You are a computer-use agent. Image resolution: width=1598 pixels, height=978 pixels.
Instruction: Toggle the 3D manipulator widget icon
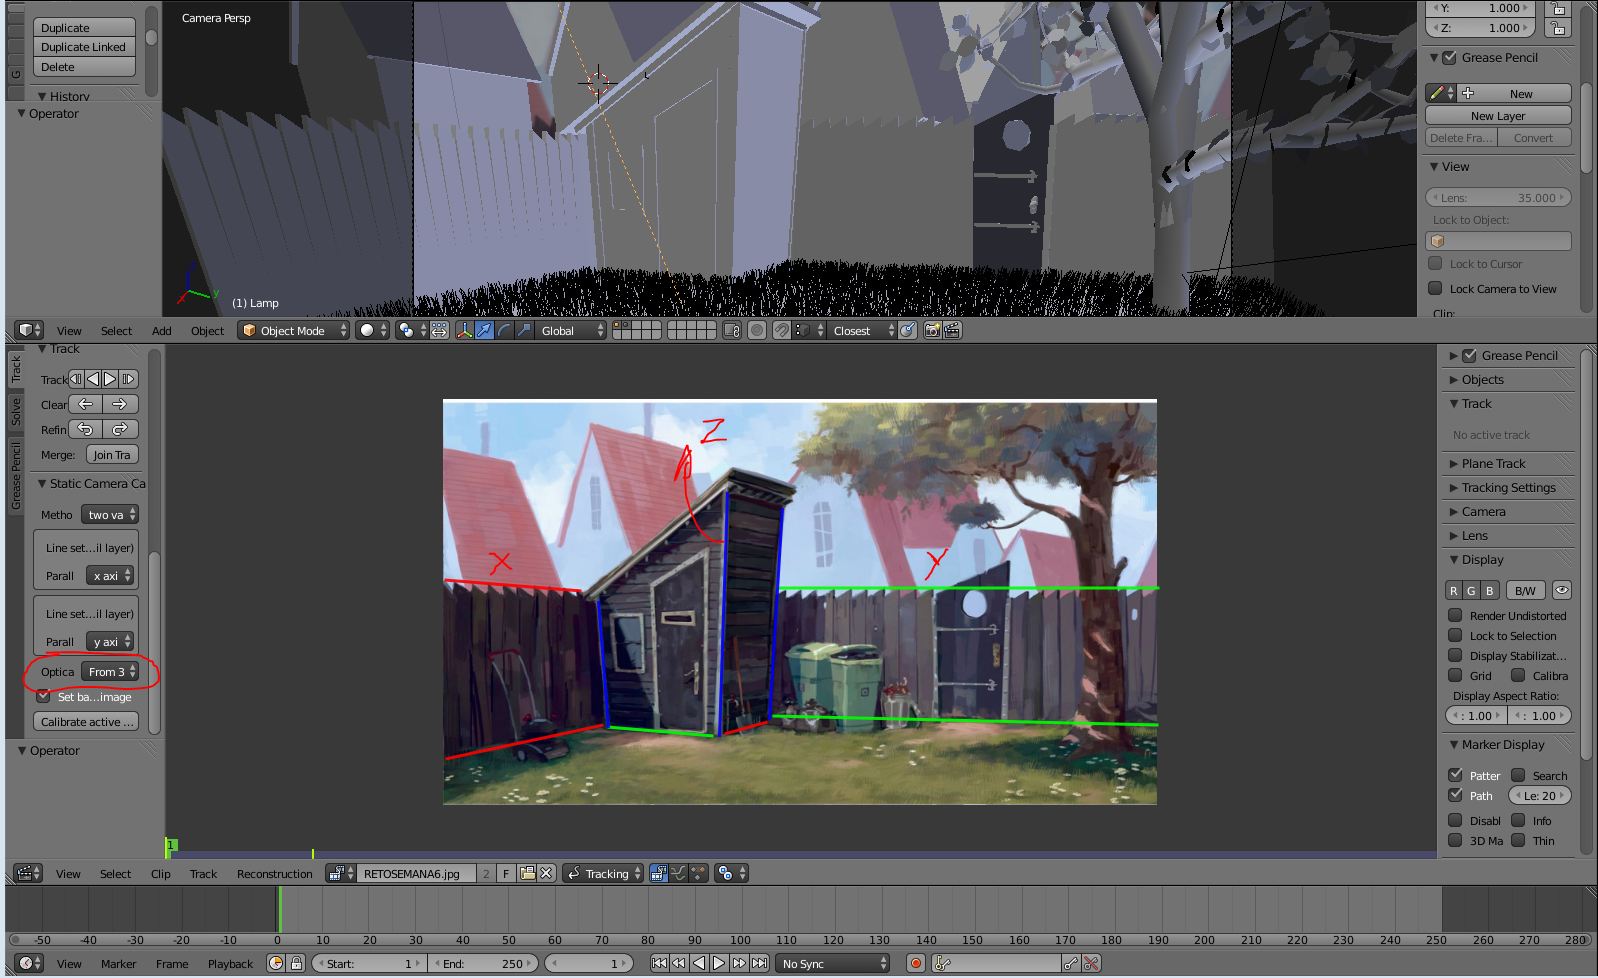tap(465, 330)
